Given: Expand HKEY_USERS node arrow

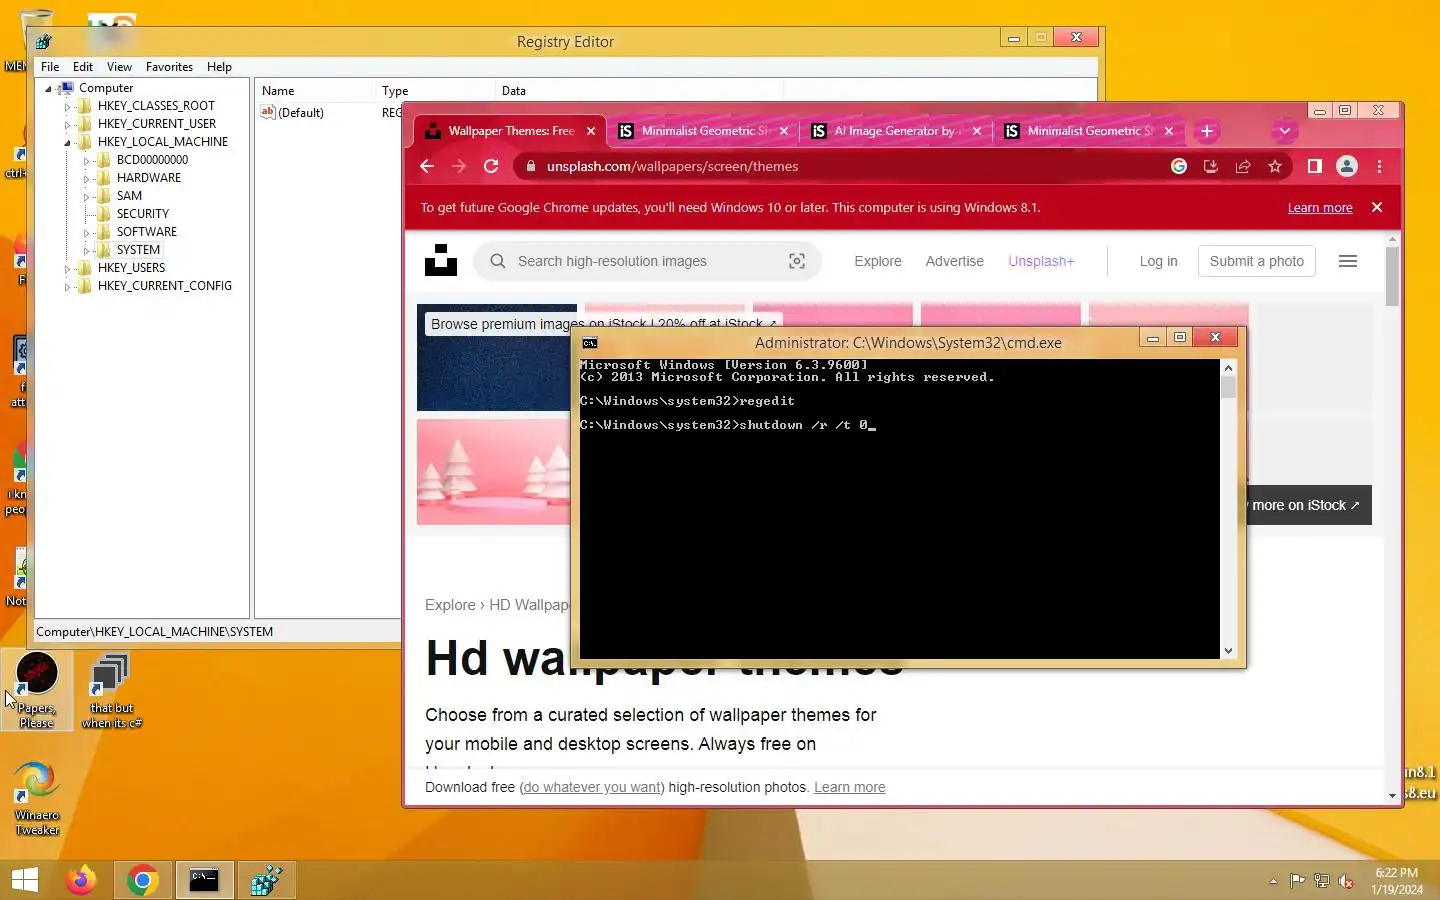Looking at the screenshot, I should point(67,268).
